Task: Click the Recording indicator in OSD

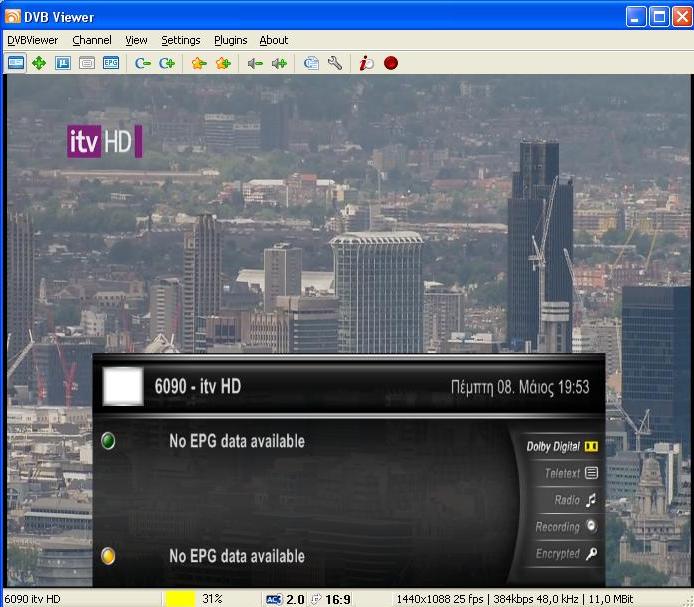Action: [566, 526]
